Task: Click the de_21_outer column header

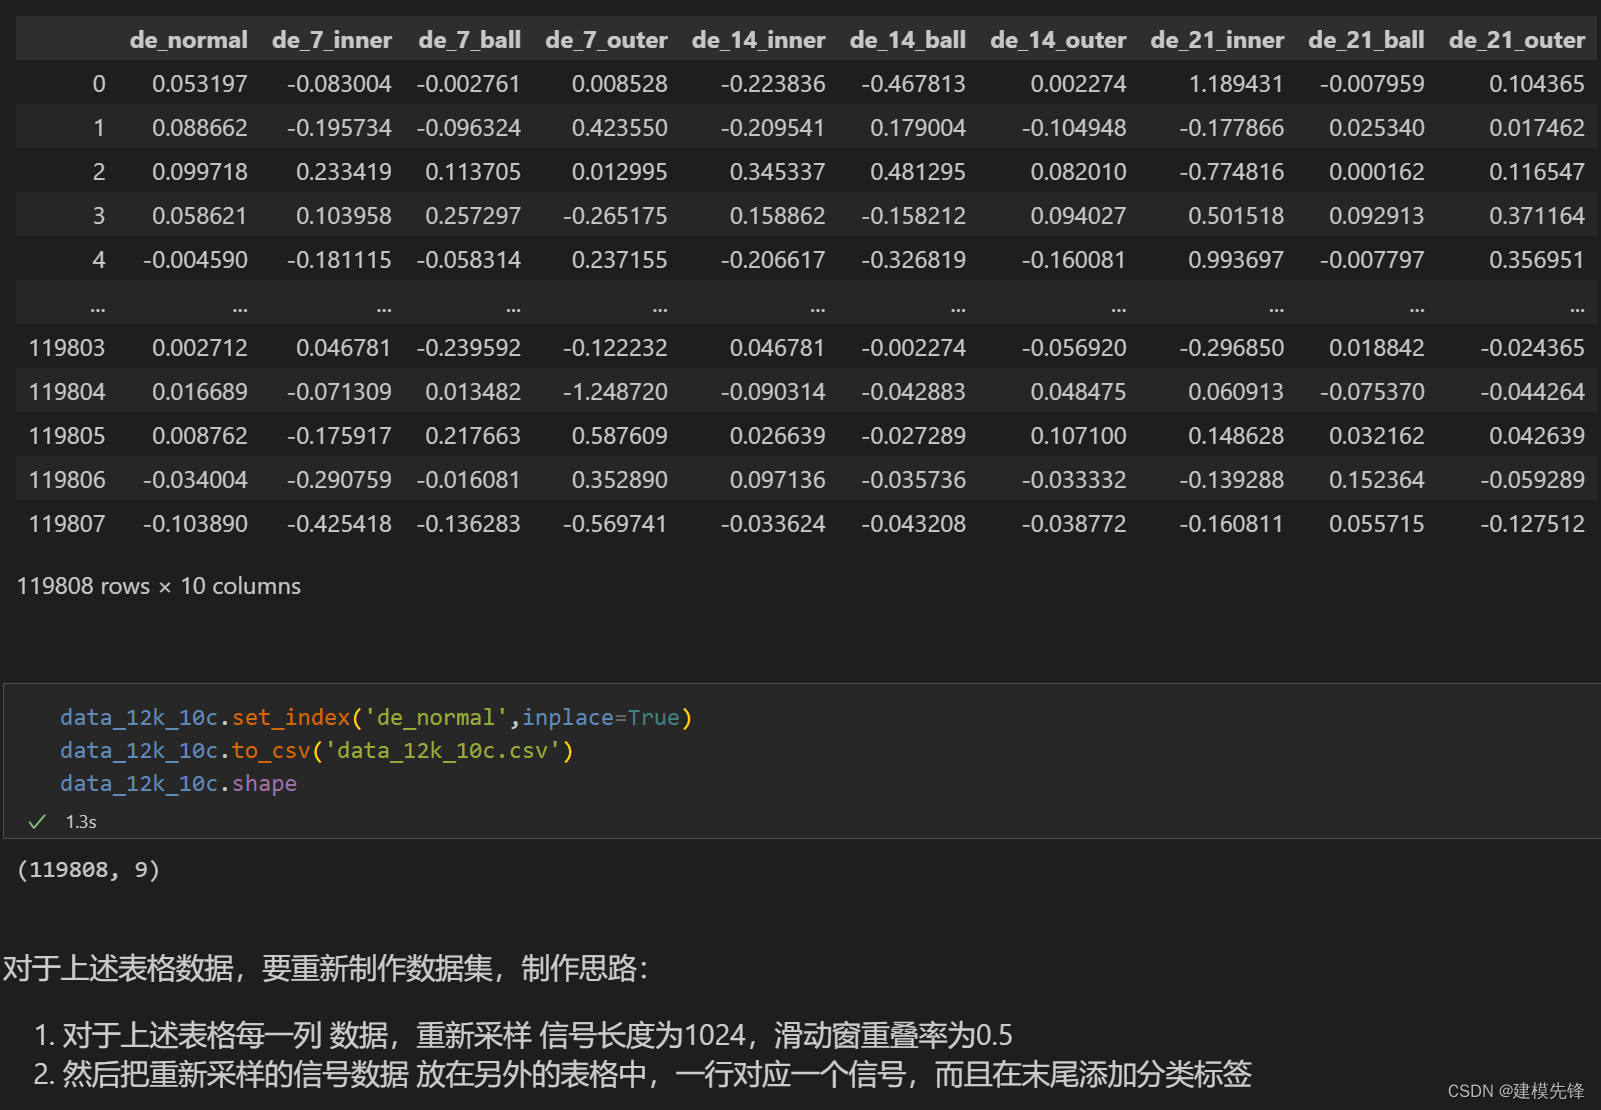Action: click(1516, 39)
